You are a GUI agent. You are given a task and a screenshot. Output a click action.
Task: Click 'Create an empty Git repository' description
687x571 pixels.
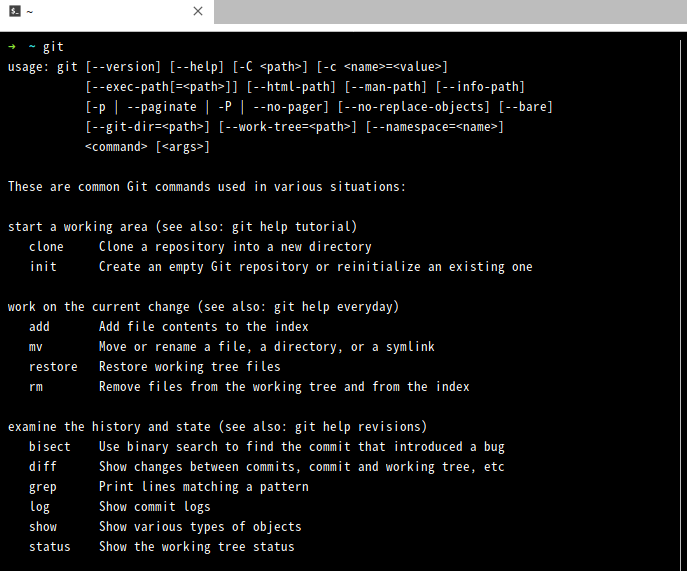click(315, 267)
